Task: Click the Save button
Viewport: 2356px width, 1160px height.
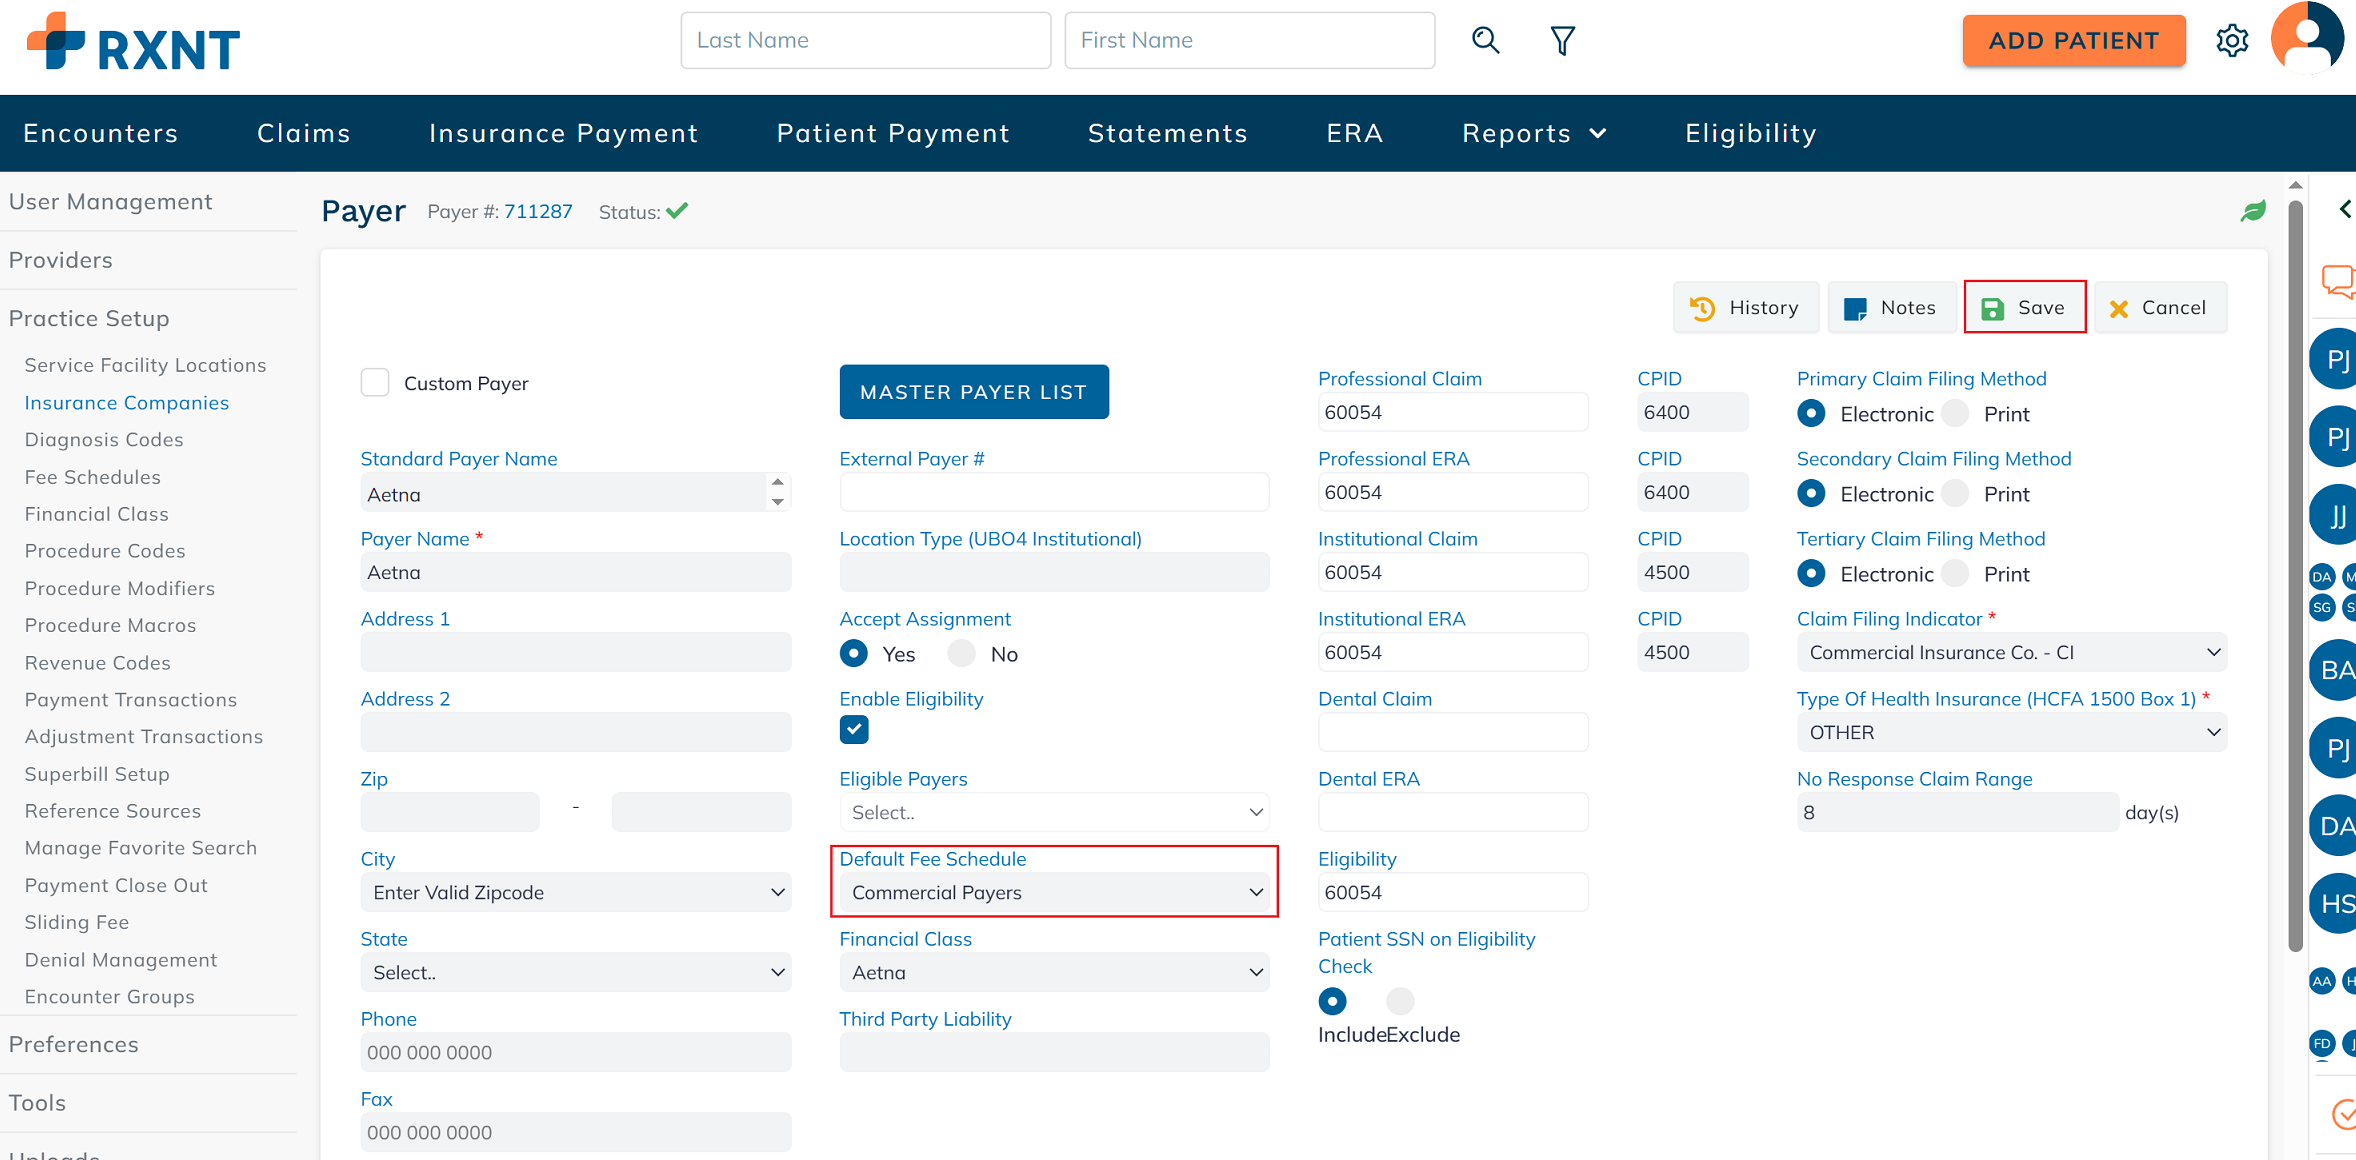Action: 2024,308
